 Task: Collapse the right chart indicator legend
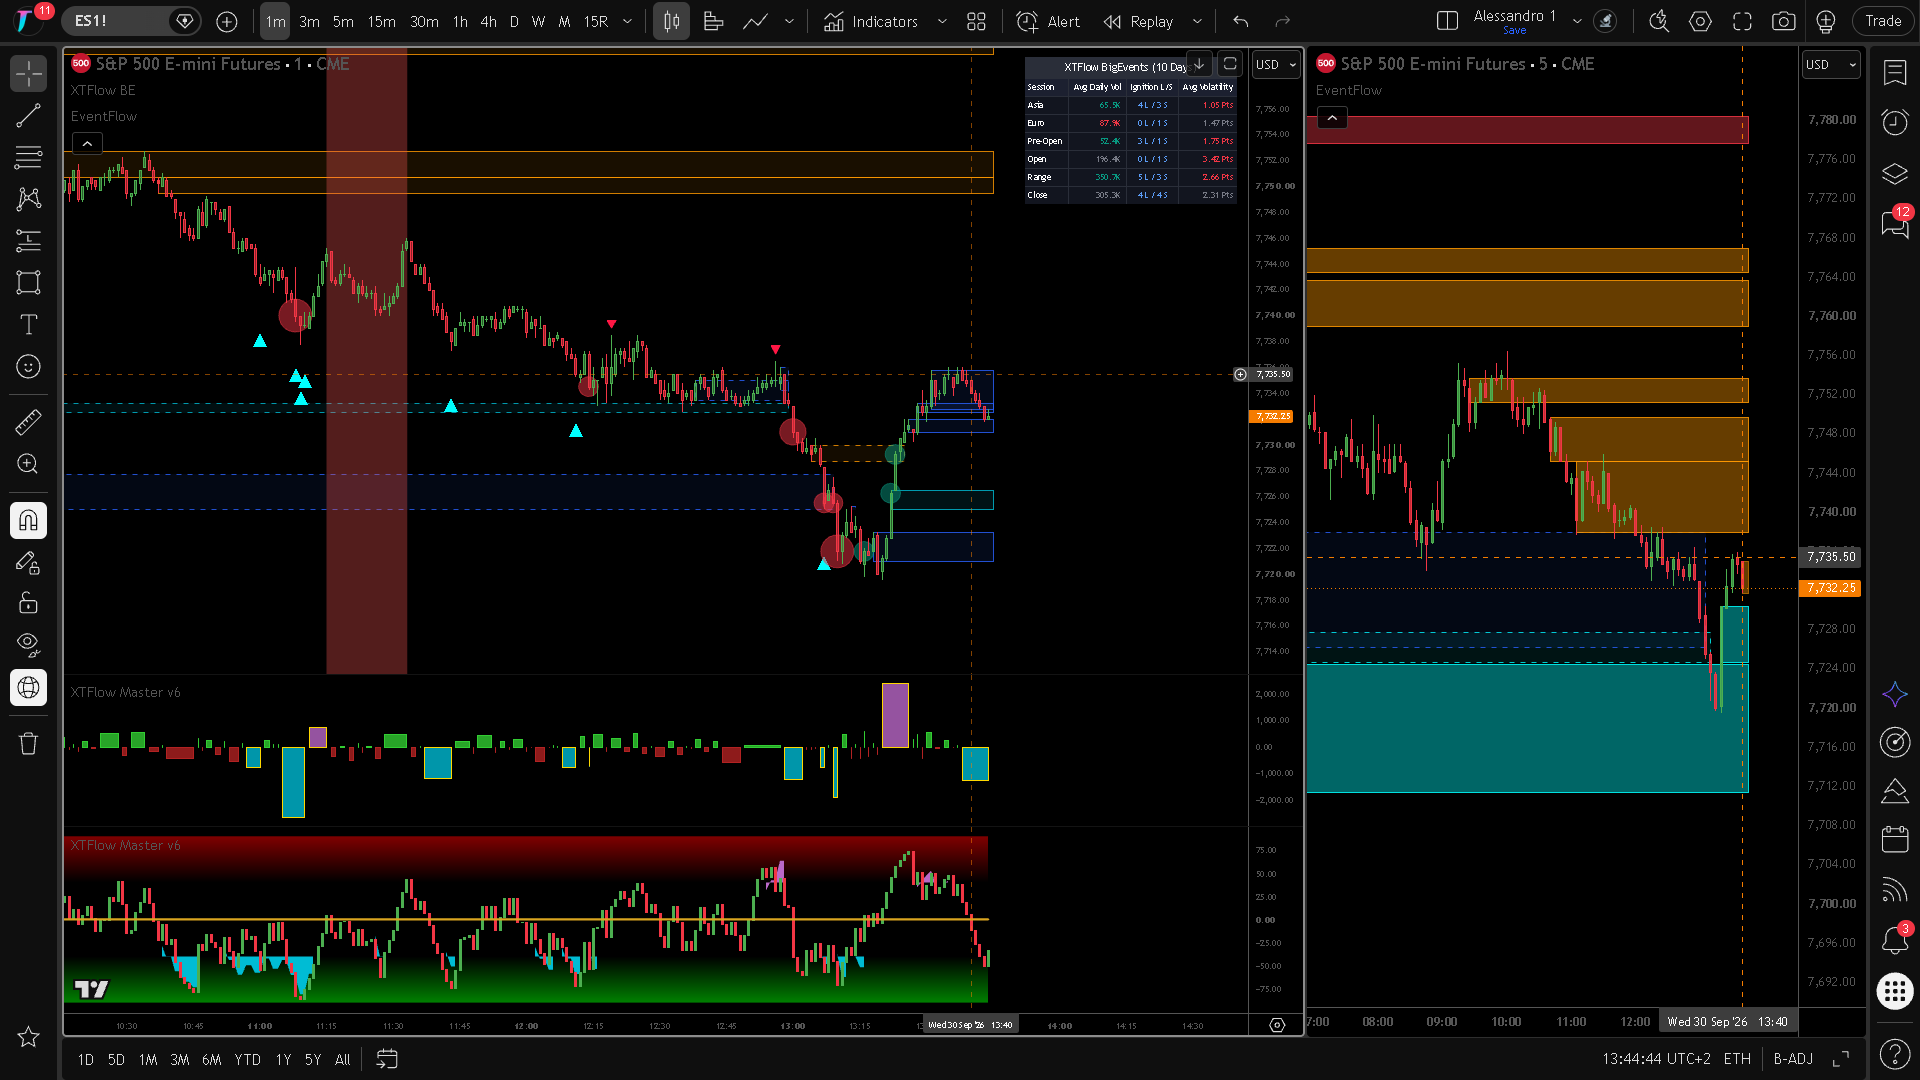click(1332, 118)
